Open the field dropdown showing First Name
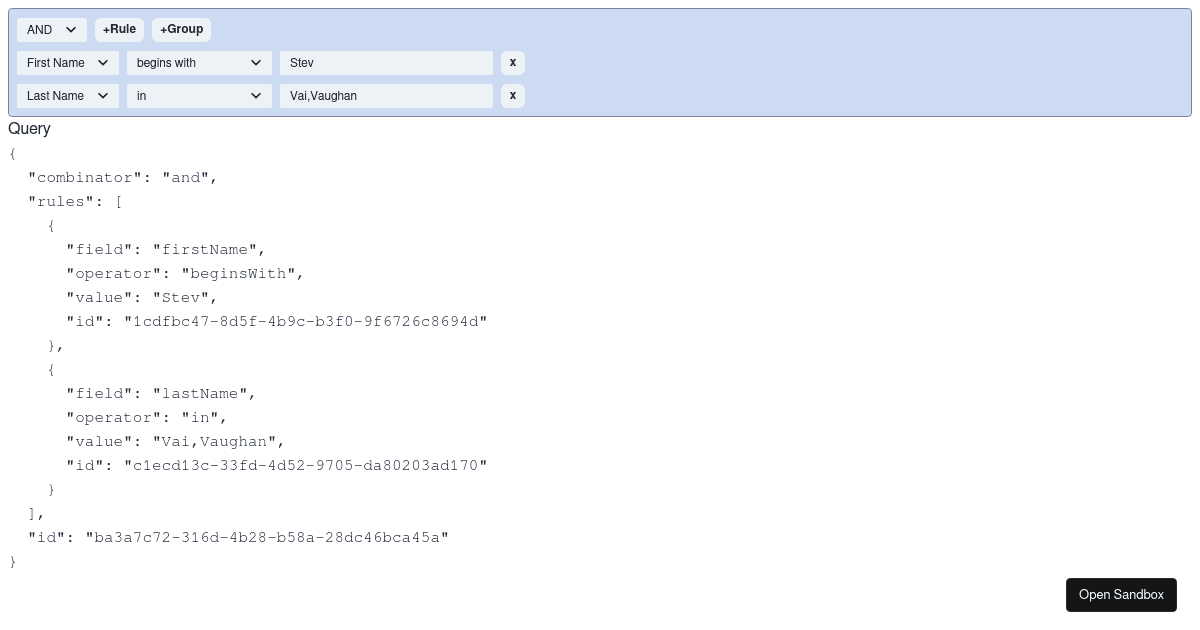 coord(67,62)
